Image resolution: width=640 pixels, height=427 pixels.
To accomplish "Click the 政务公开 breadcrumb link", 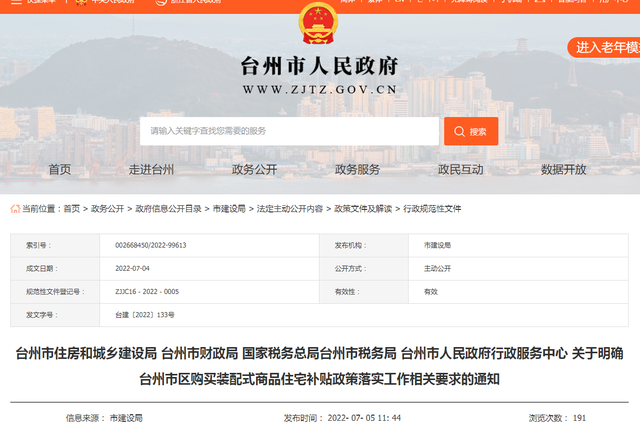I will point(108,209).
